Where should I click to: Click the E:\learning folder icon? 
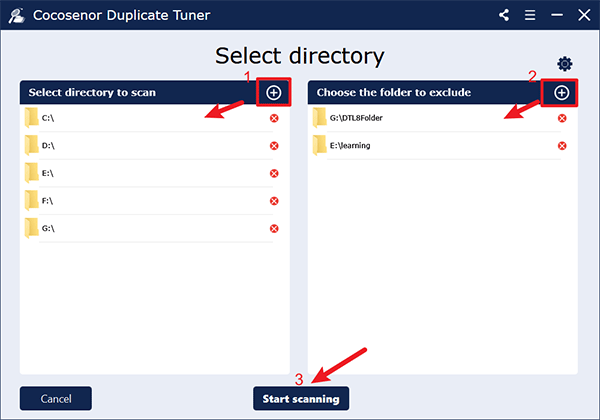pyautogui.click(x=320, y=145)
